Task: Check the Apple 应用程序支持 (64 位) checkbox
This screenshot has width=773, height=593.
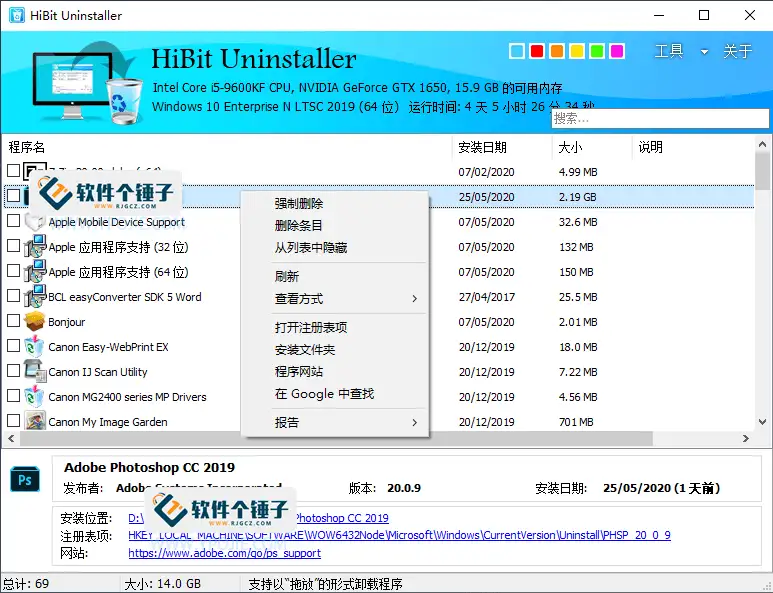Action: 13,271
